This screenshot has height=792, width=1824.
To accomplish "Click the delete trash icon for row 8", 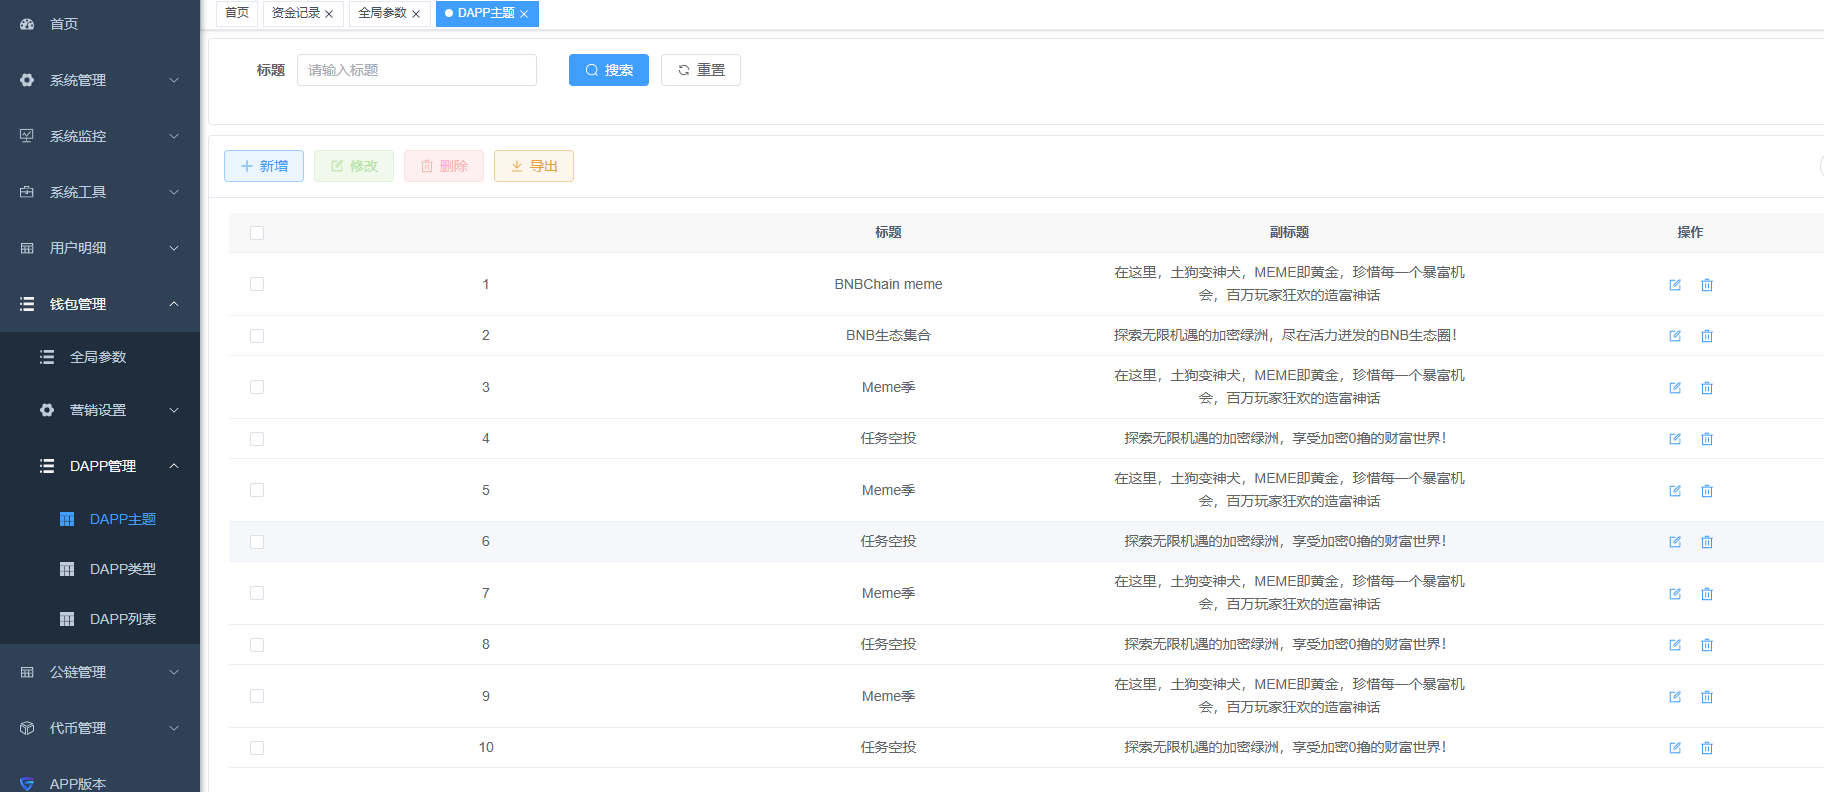I will coord(1707,645).
